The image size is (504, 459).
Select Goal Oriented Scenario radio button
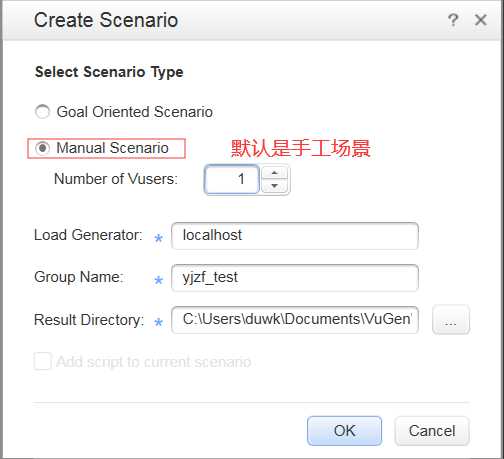tap(42, 112)
